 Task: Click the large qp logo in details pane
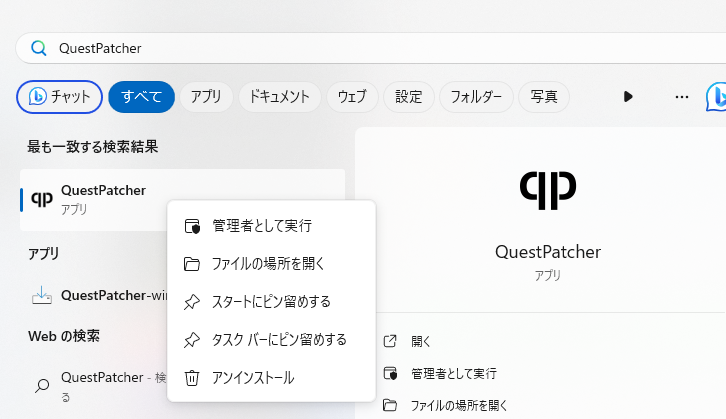[548, 190]
